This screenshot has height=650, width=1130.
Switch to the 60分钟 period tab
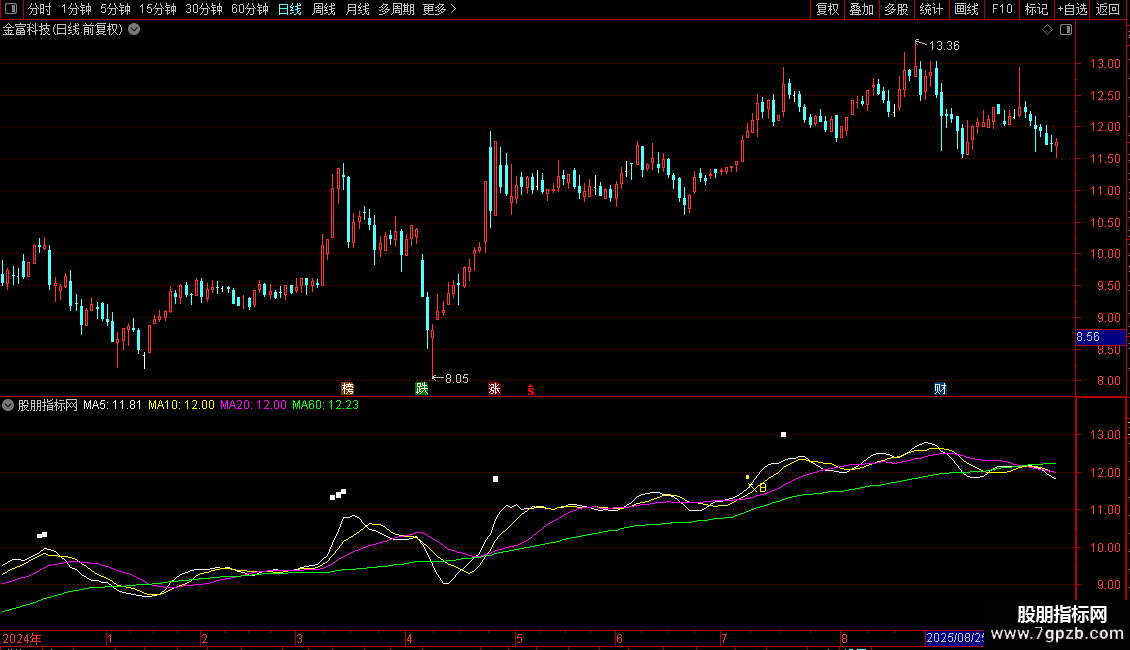tap(249, 9)
